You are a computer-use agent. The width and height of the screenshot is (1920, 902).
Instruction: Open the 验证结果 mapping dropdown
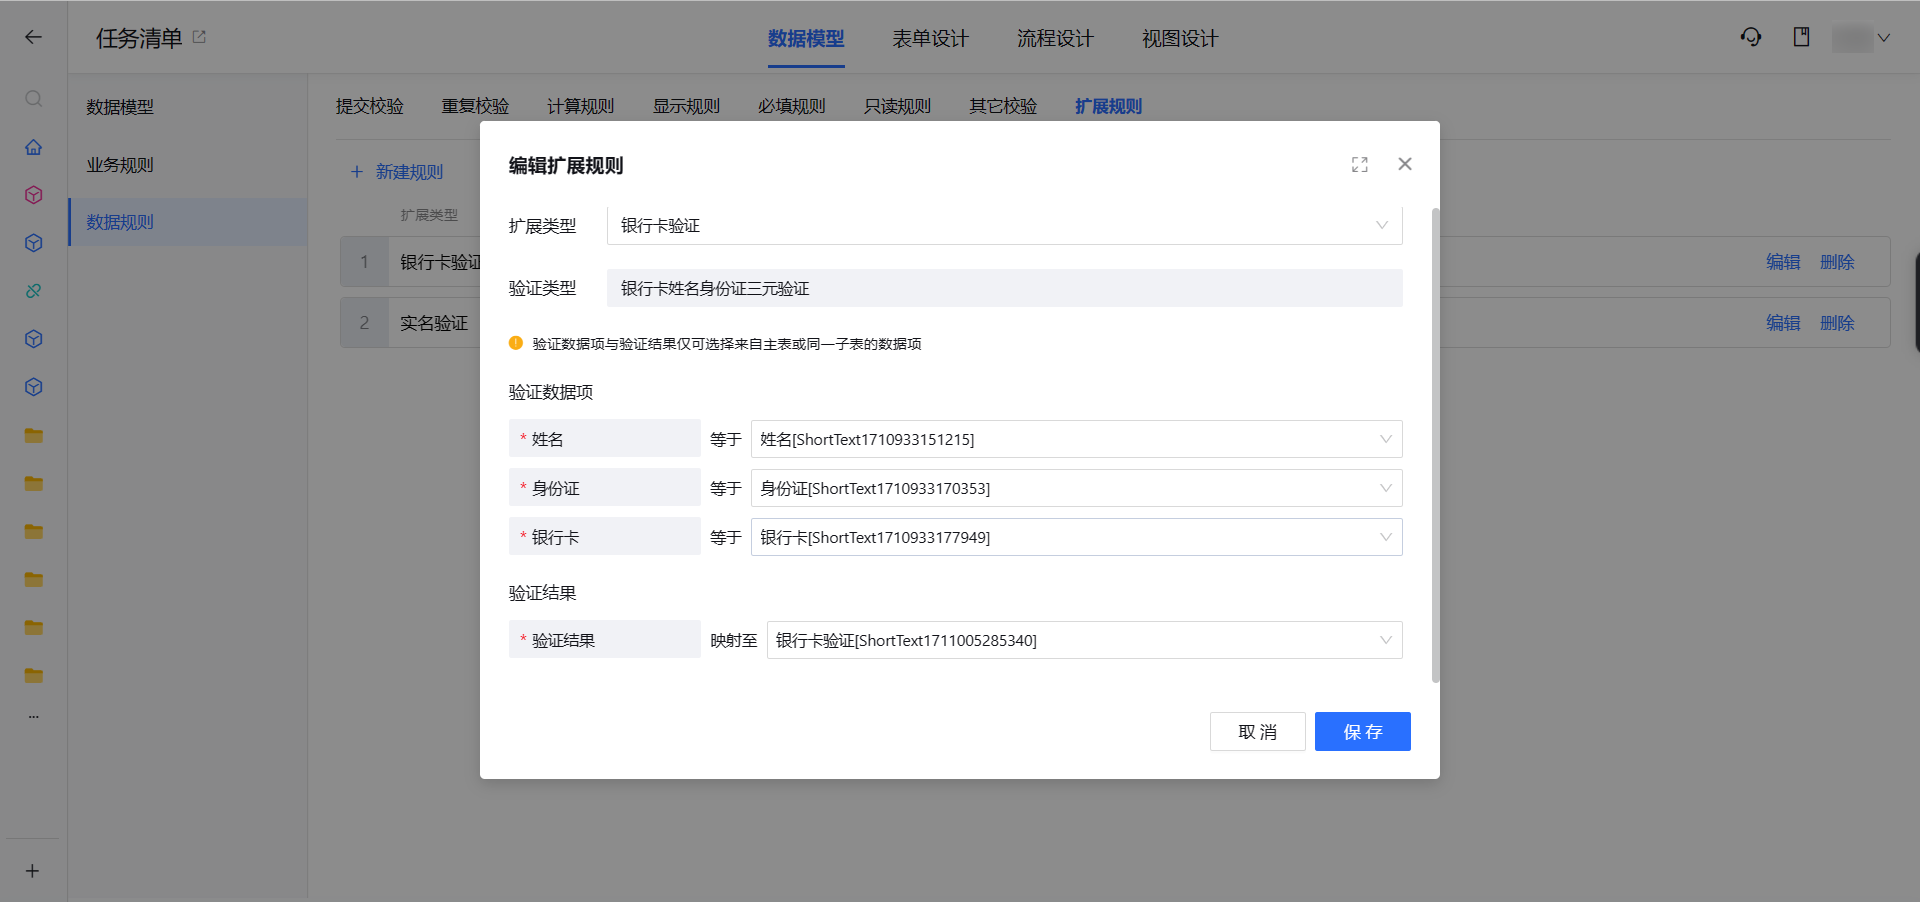tap(1084, 640)
